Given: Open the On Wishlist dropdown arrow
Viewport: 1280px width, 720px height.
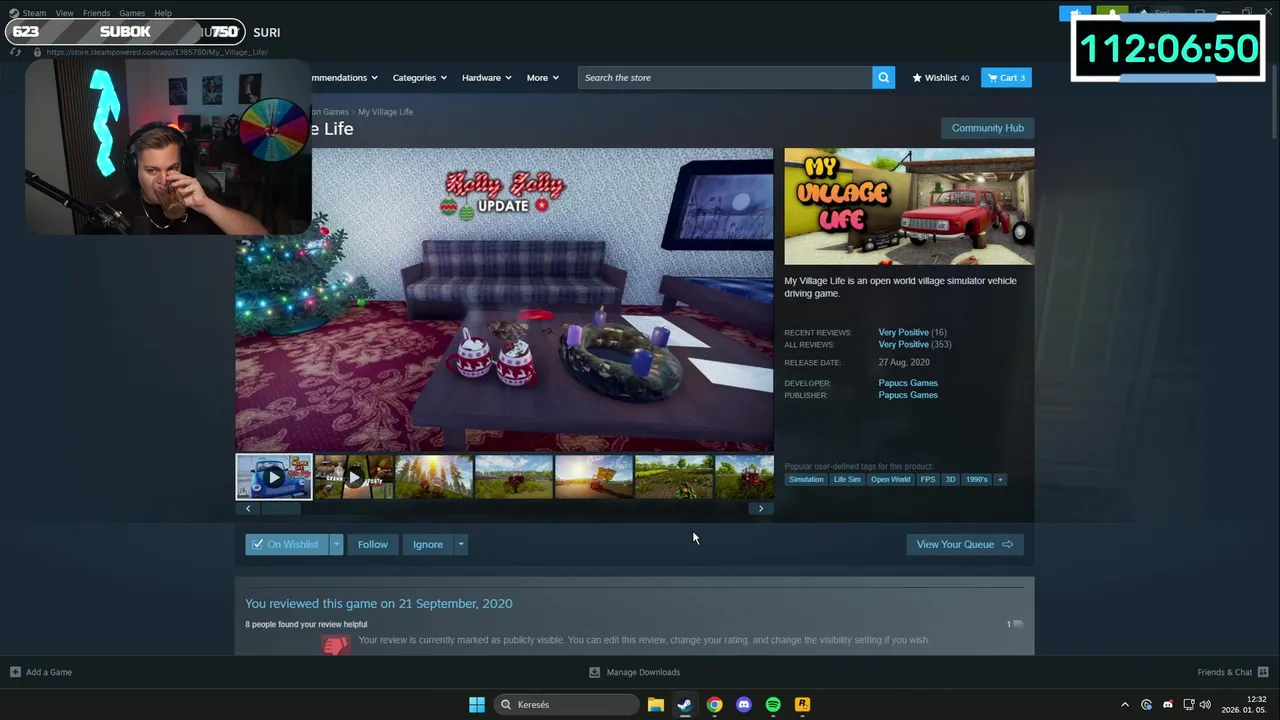Looking at the screenshot, I should (x=336, y=544).
